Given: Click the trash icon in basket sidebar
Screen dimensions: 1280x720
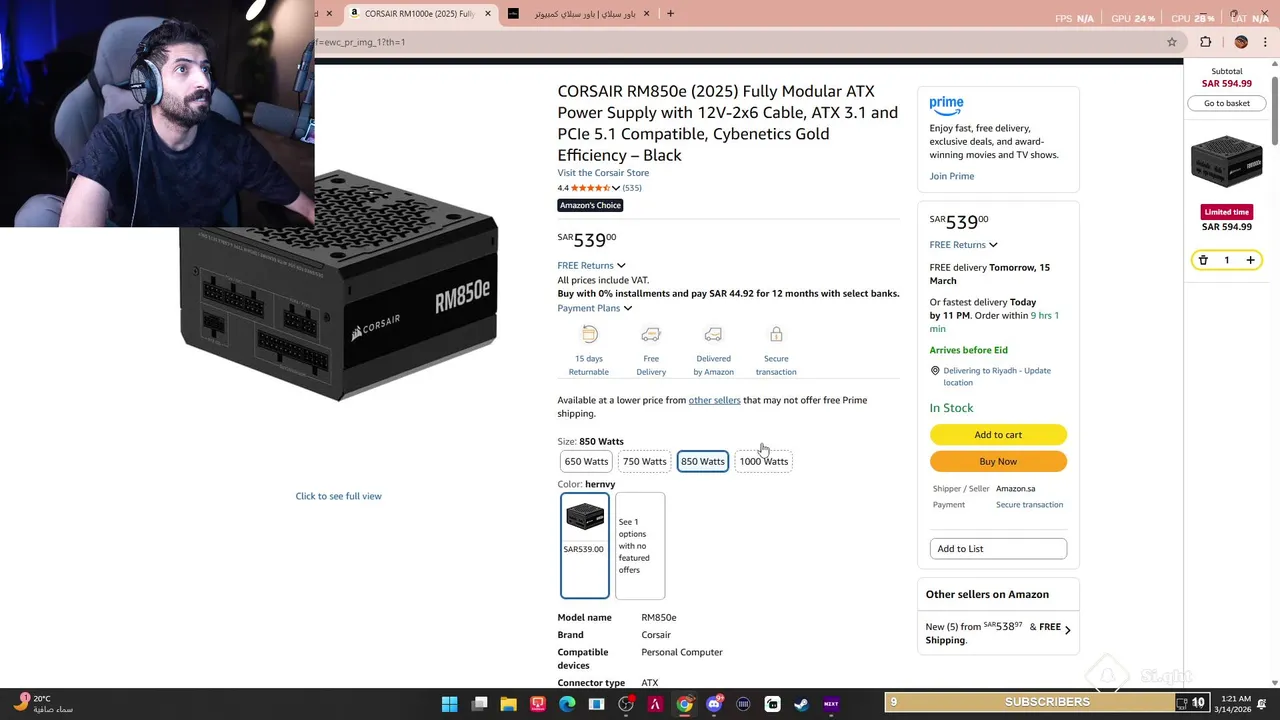Looking at the screenshot, I should (x=1203, y=260).
